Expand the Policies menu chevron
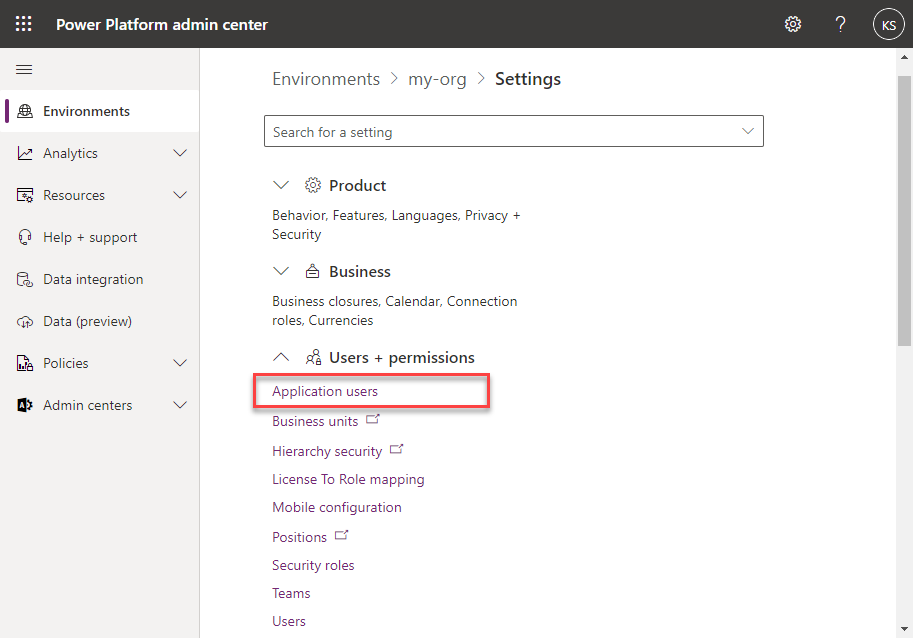The image size is (913, 638). (x=180, y=363)
